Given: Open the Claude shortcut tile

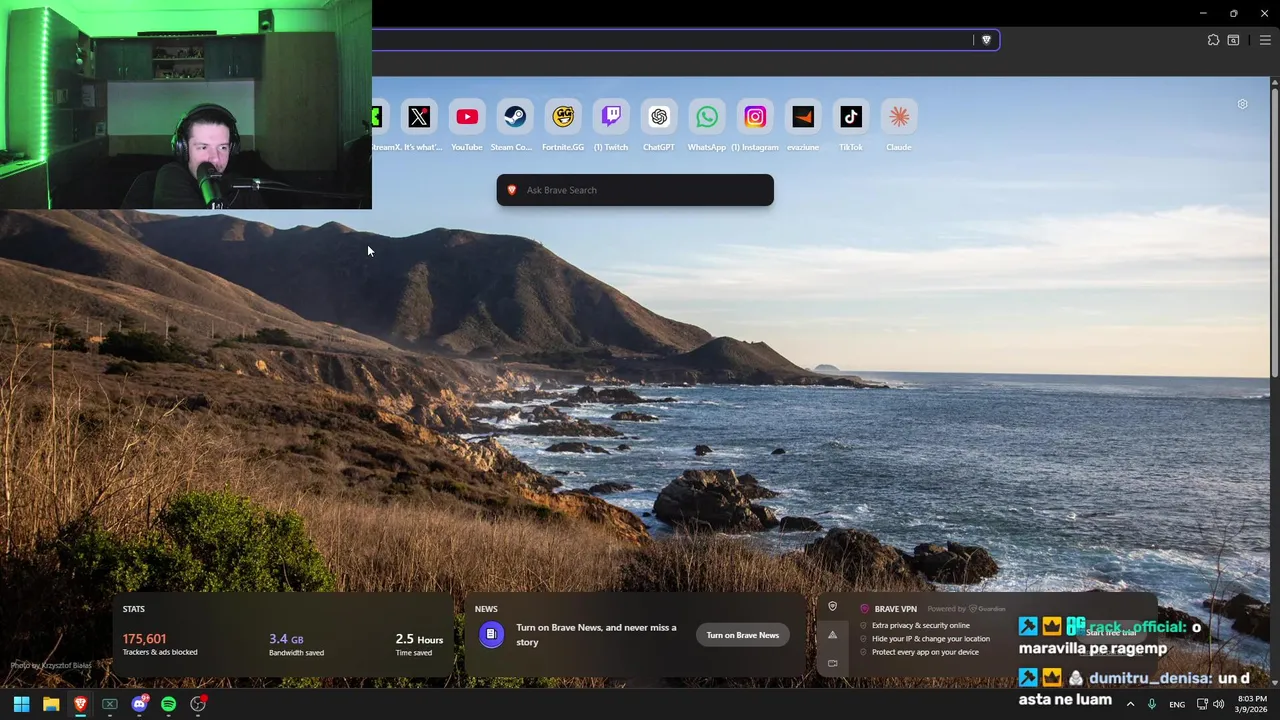Looking at the screenshot, I should (899, 117).
